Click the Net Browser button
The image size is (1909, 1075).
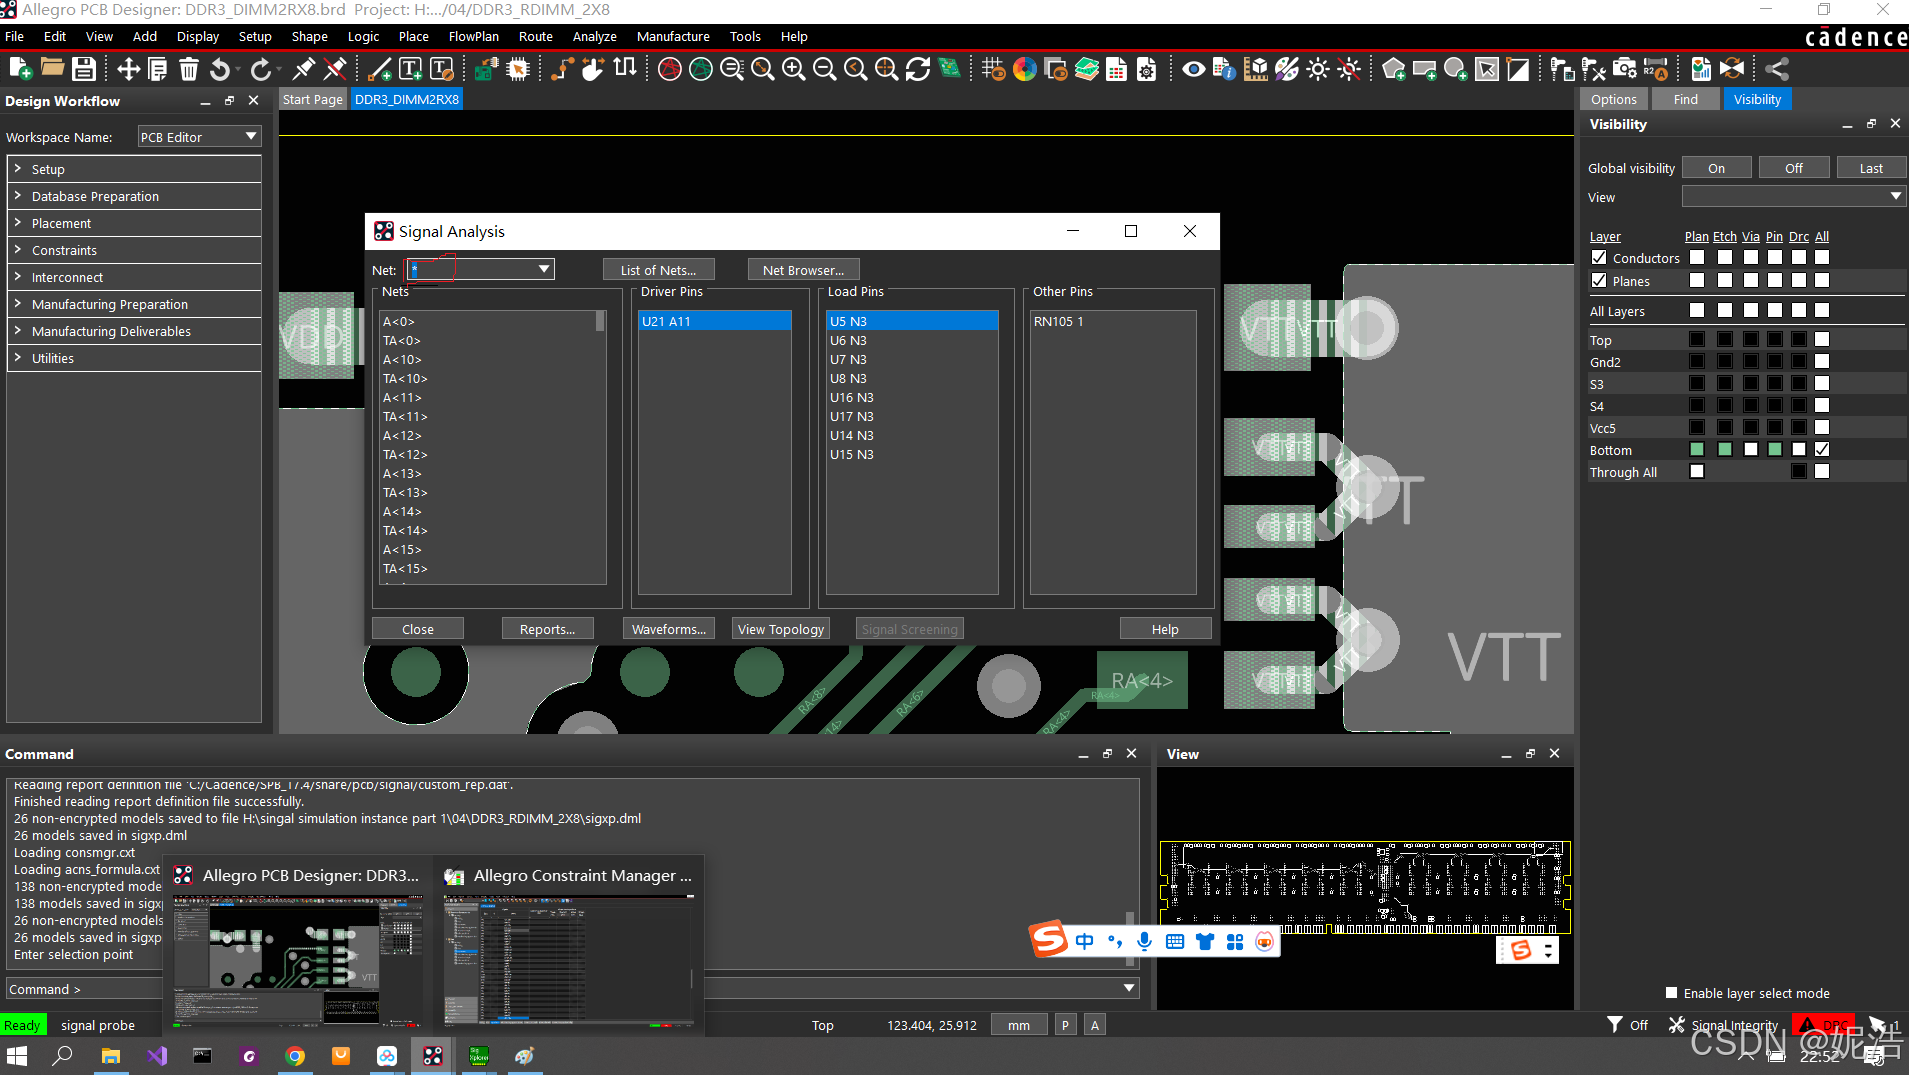(x=803, y=270)
